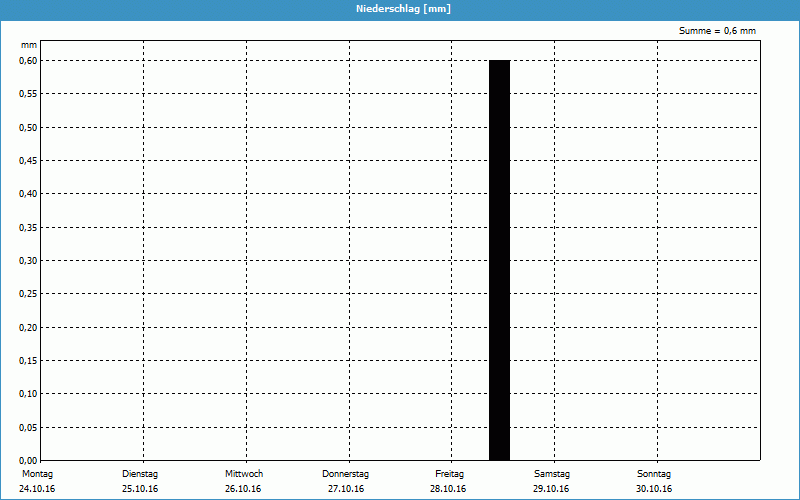800x500 pixels.
Task: Click the 0,05 y-axis value
Action: [x=28, y=428]
